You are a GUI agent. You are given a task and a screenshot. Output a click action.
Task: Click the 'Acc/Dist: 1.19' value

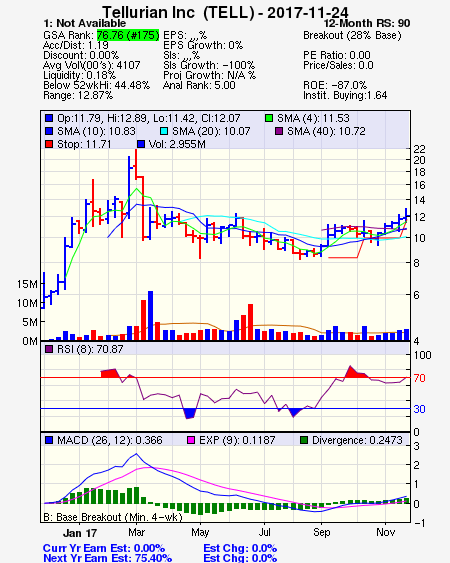(76, 45)
